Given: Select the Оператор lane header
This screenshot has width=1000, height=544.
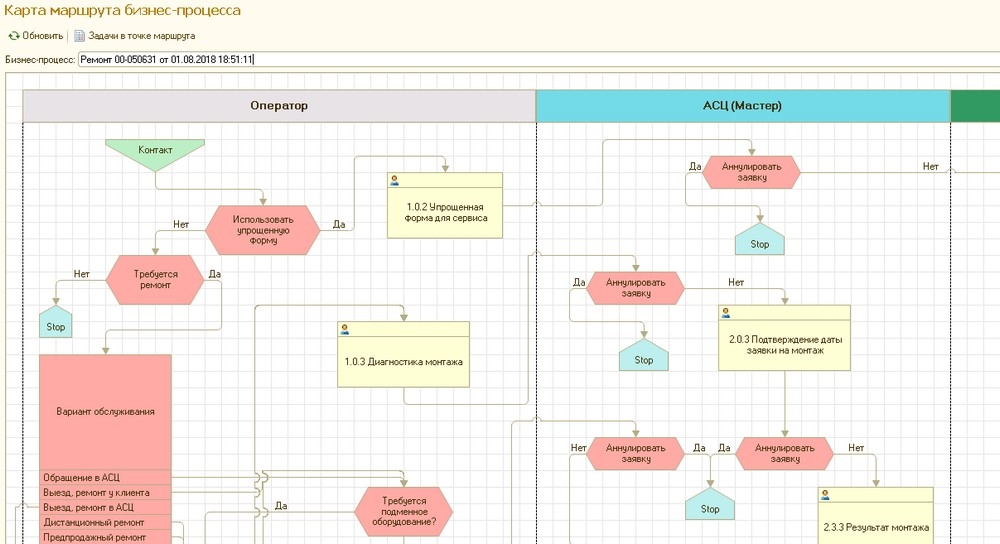Looking at the screenshot, I should (x=279, y=106).
